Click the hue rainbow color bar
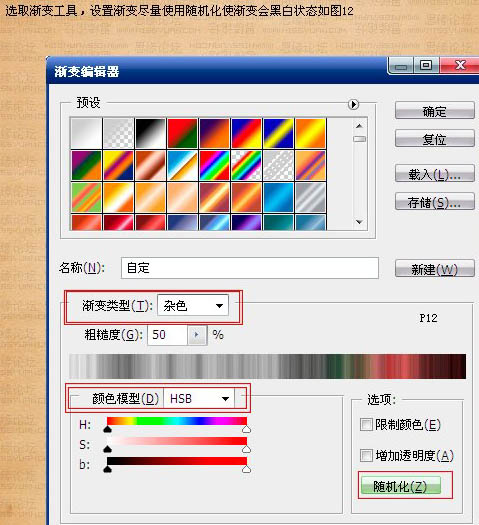The width and height of the screenshot is (479, 525). coord(177,421)
